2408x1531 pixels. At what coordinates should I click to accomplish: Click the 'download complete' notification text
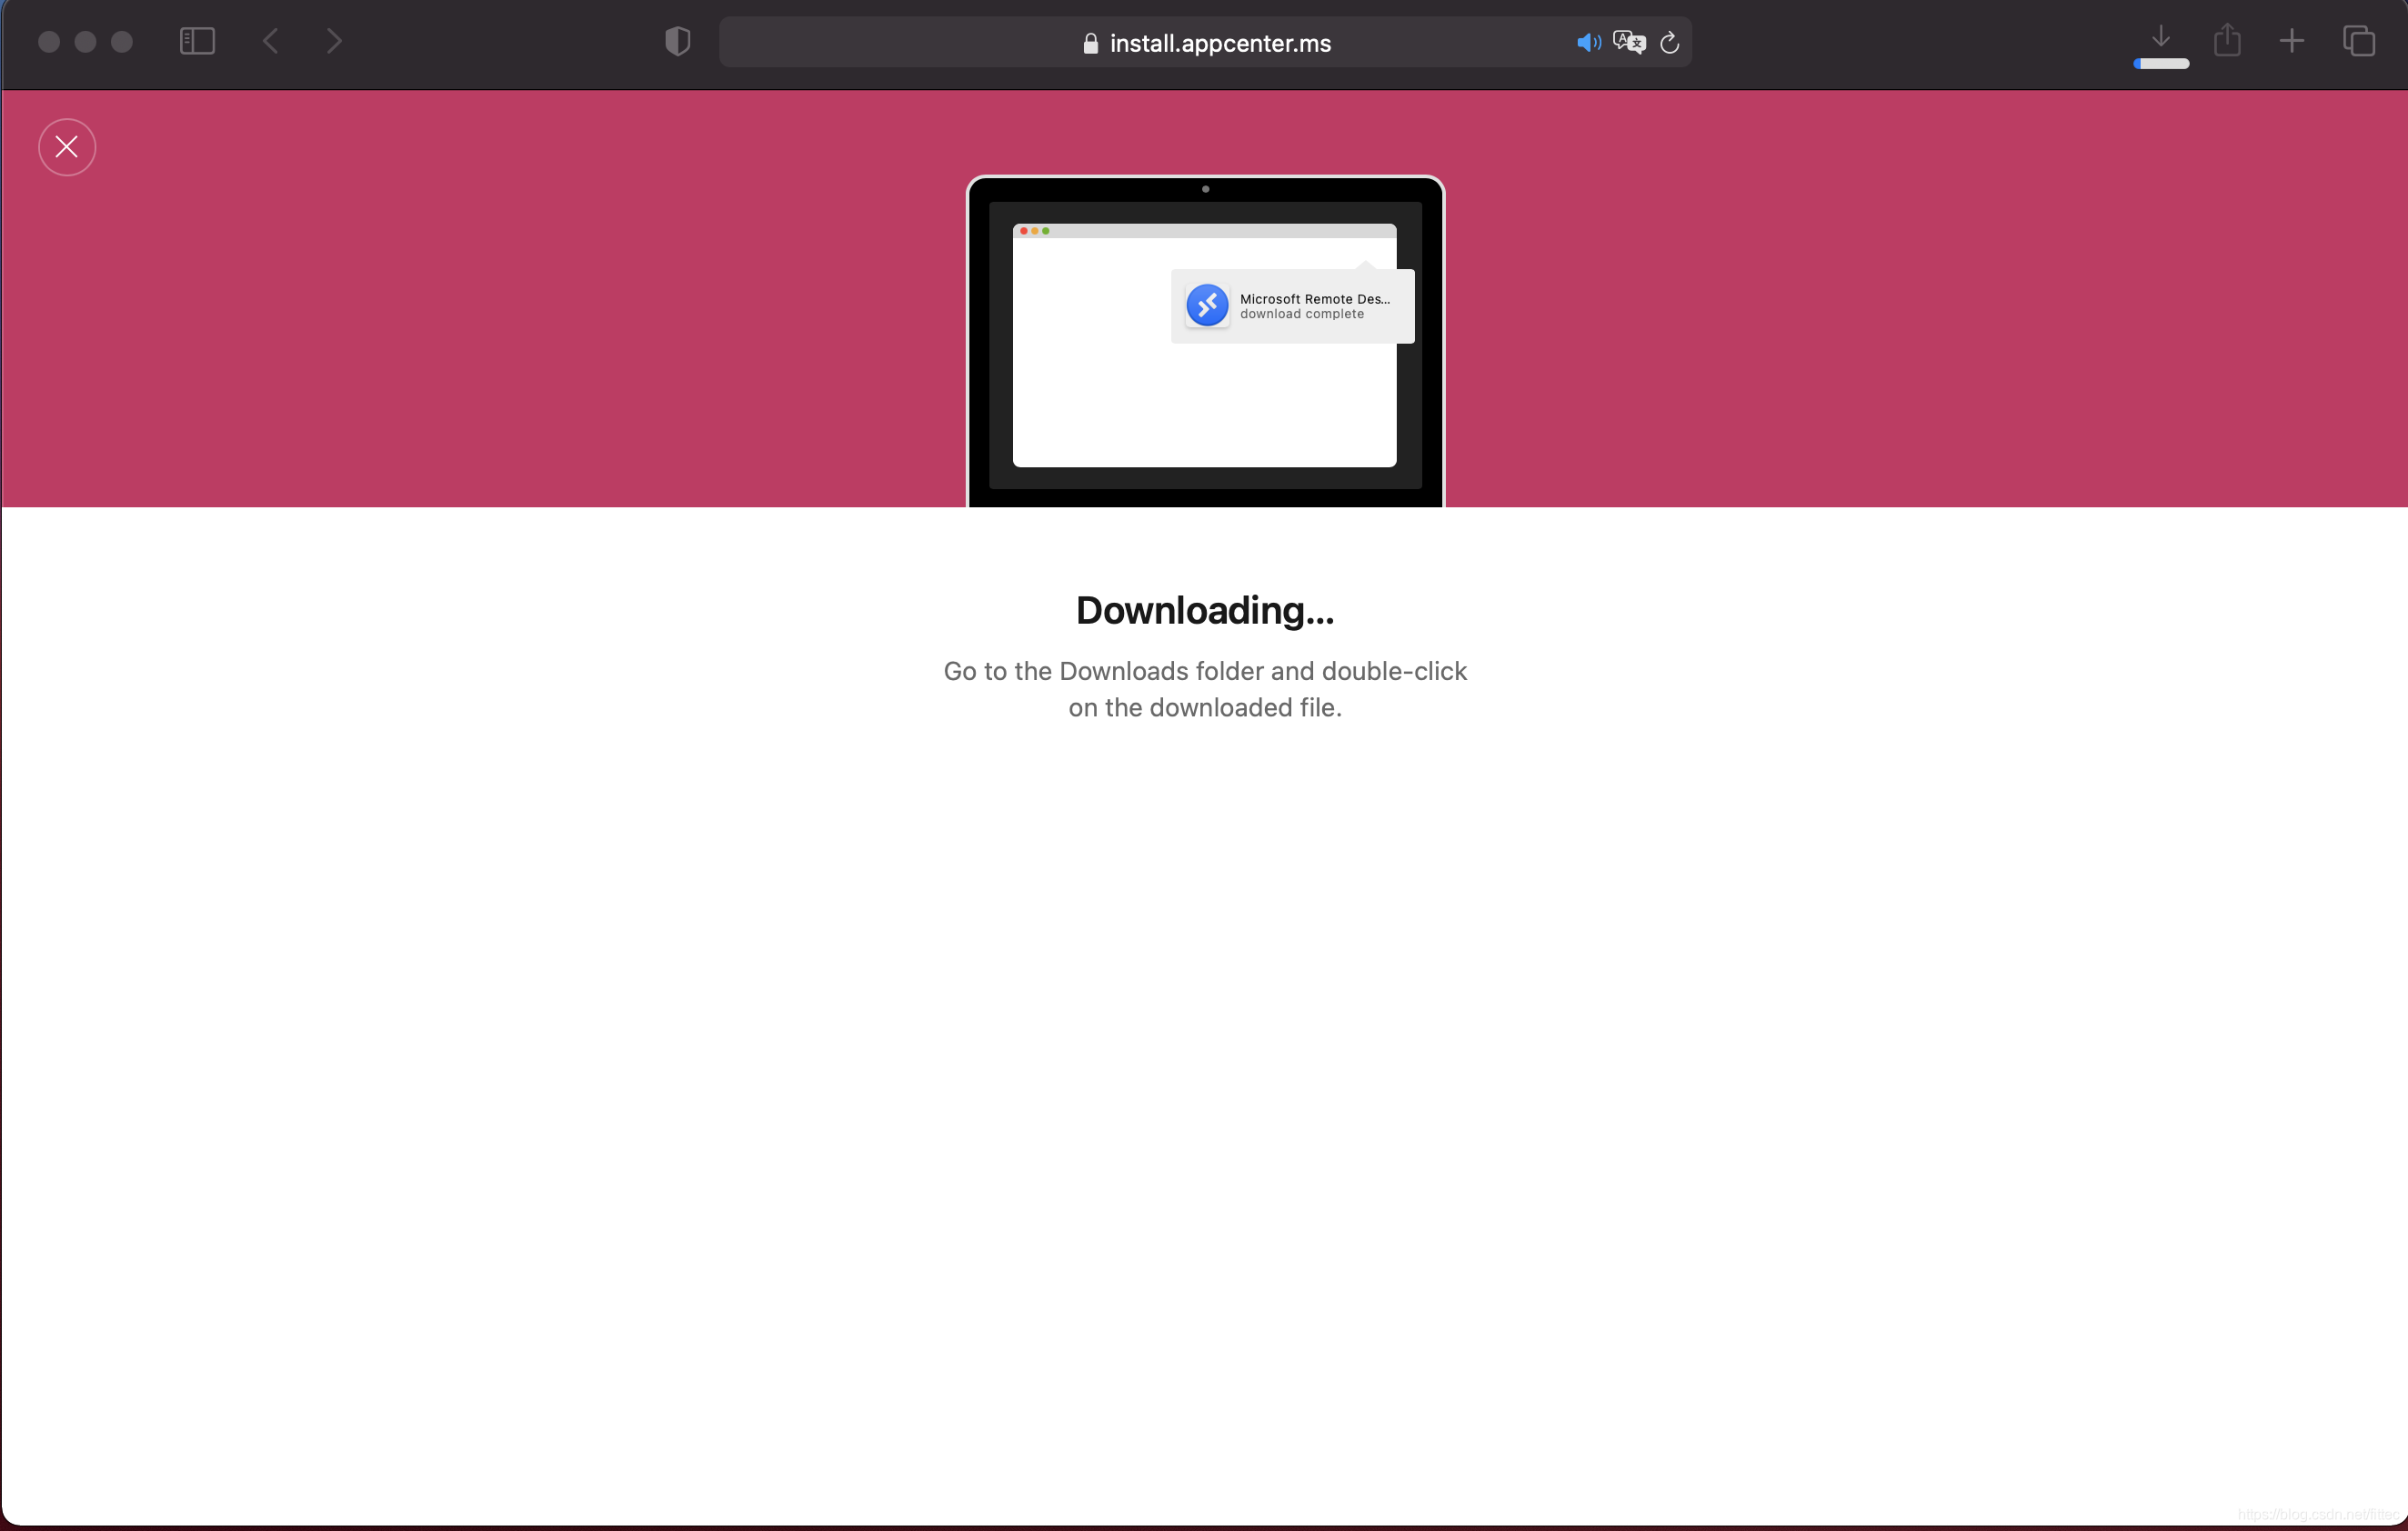(1302, 314)
